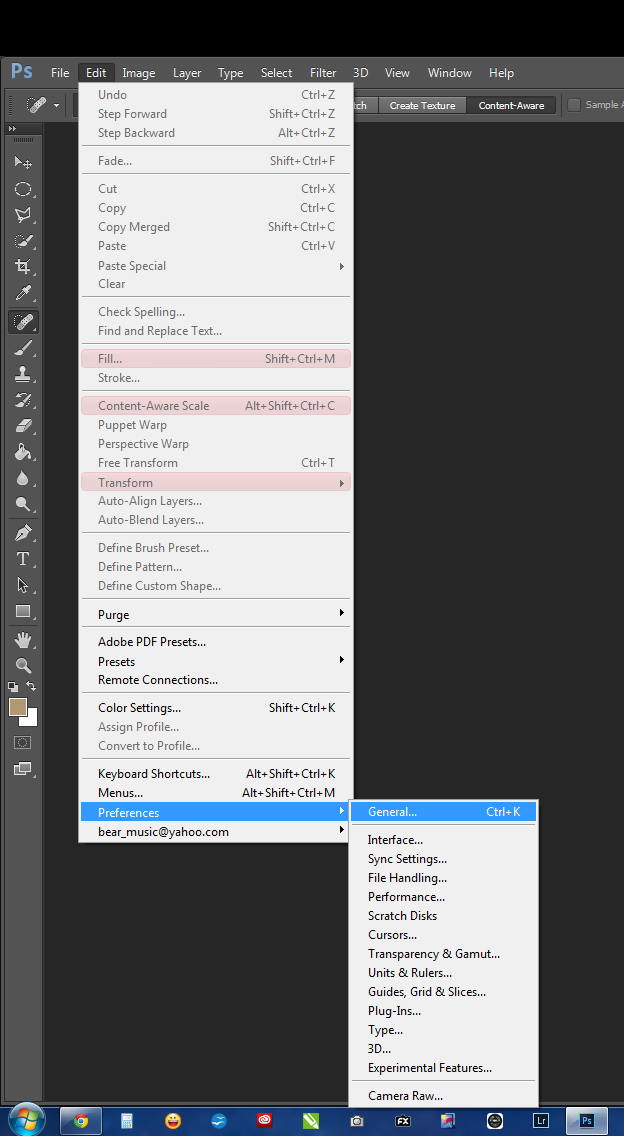Select the Crop tool
The image size is (624, 1136).
pyautogui.click(x=23, y=267)
